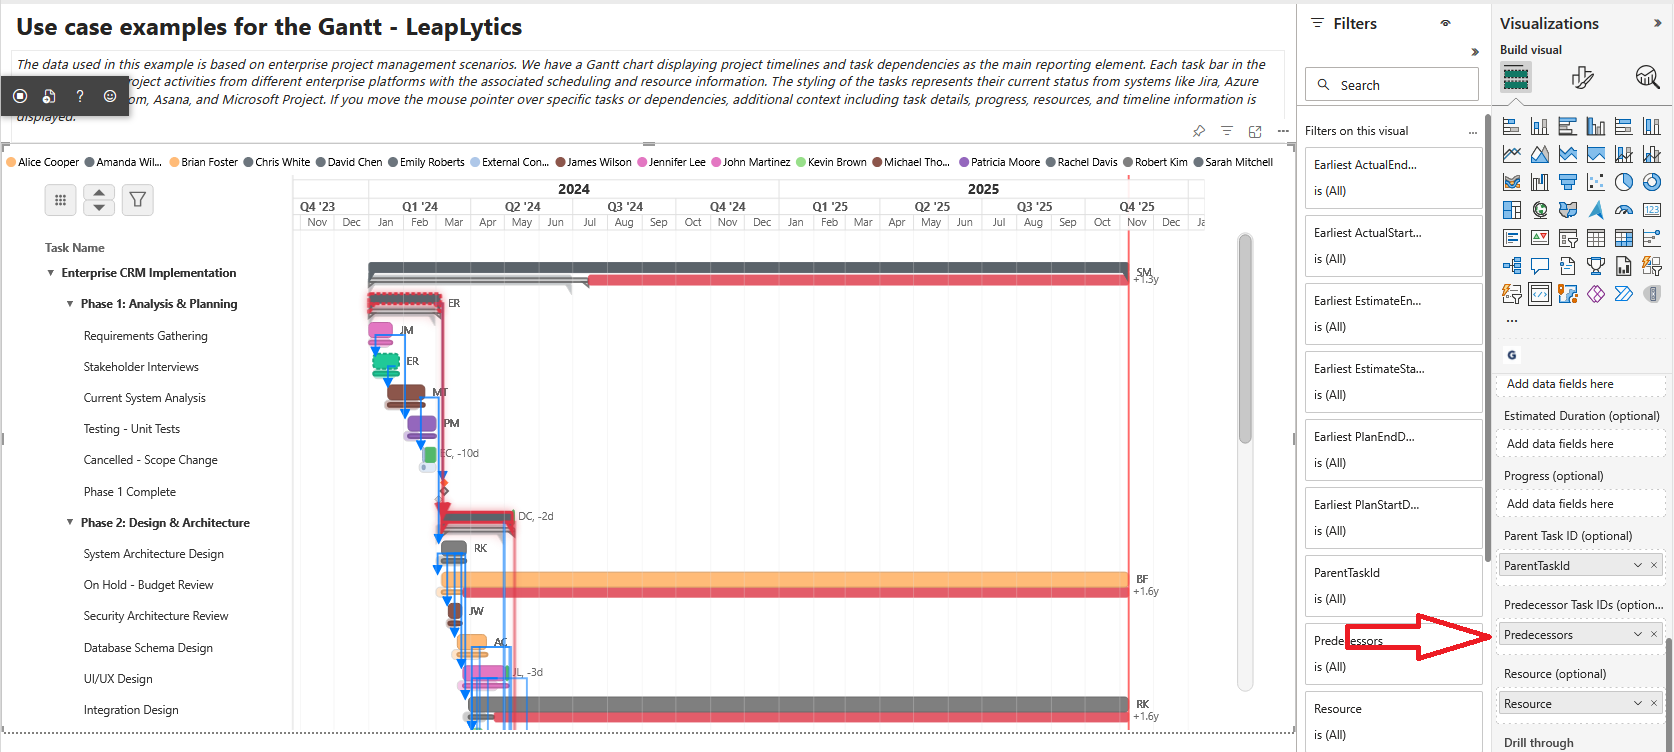Open focus mode for the Gantt visual
Image resolution: width=1674 pixels, height=752 pixels.
click(x=1255, y=131)
